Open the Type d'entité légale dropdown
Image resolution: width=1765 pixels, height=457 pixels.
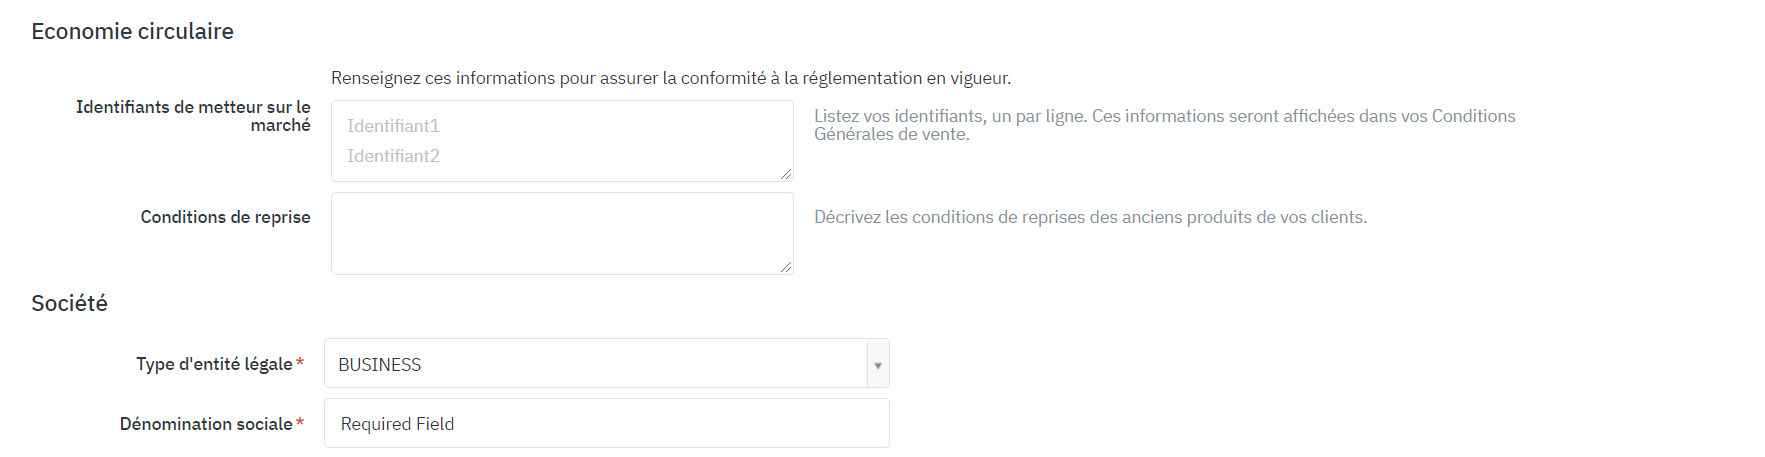click(595, 363)
